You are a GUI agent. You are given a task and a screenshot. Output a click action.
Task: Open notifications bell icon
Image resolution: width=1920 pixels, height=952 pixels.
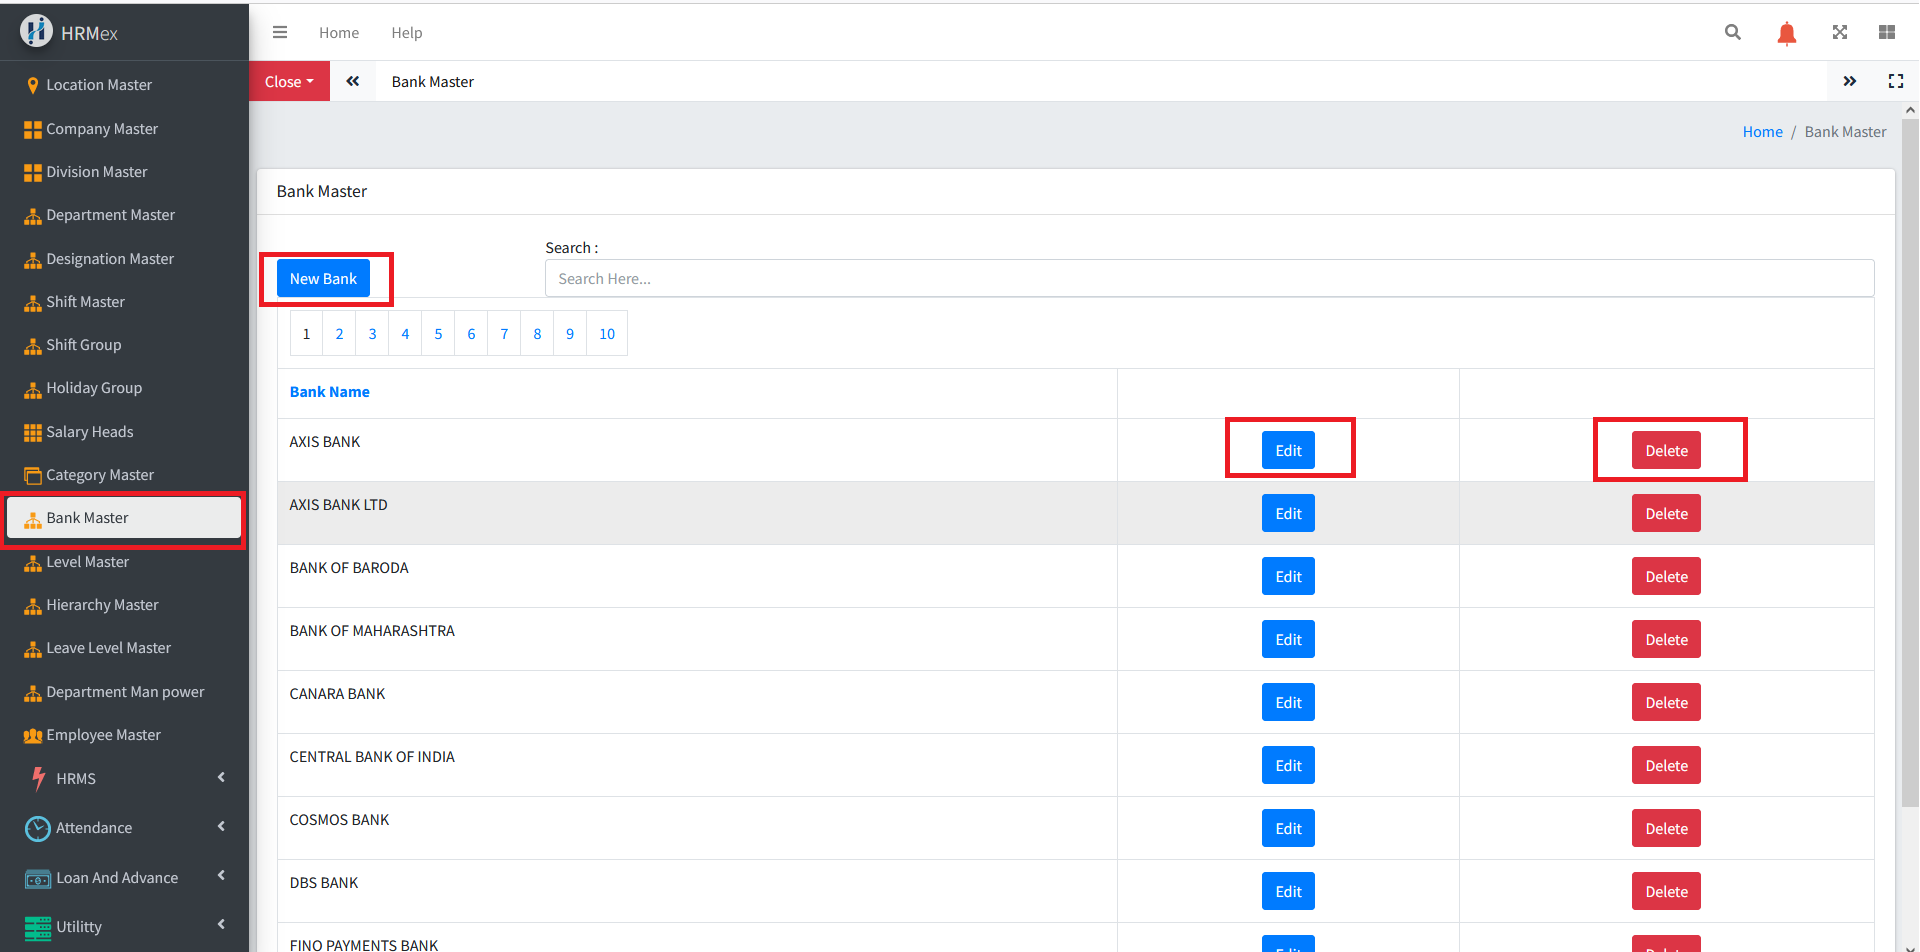pyautogui.click(x=1786, y=33)
